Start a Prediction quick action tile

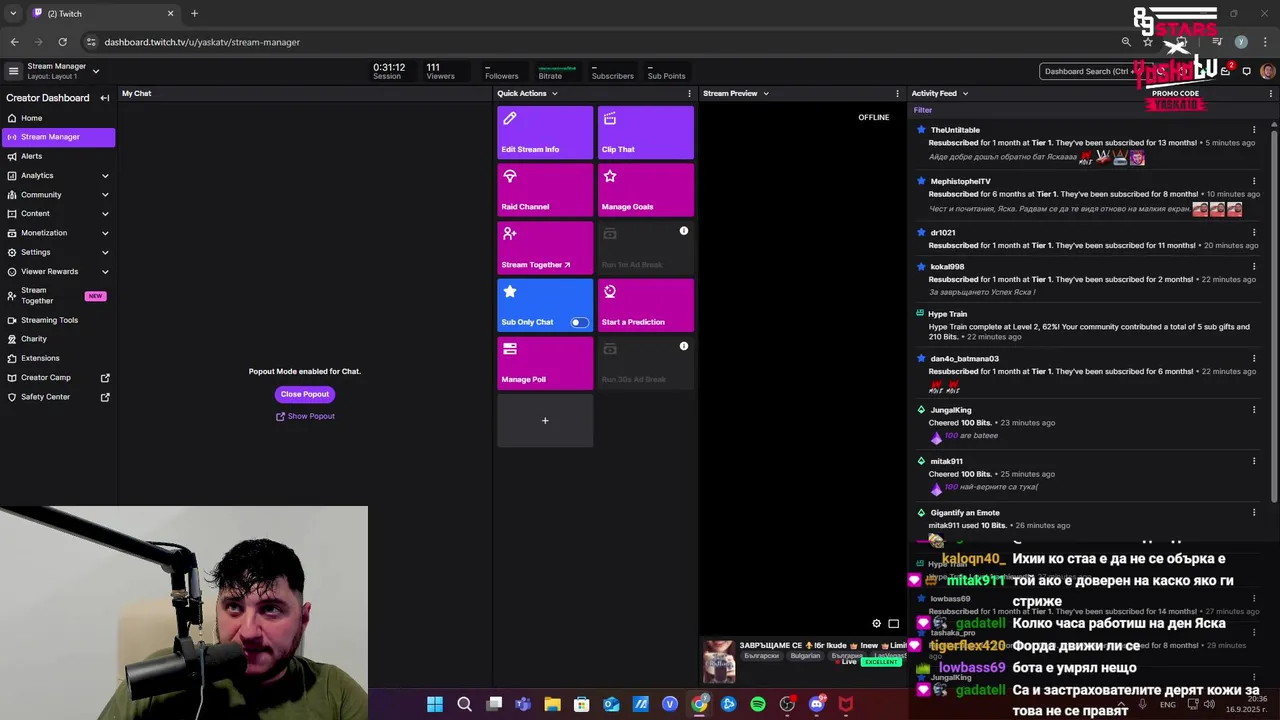click(646, 306)
